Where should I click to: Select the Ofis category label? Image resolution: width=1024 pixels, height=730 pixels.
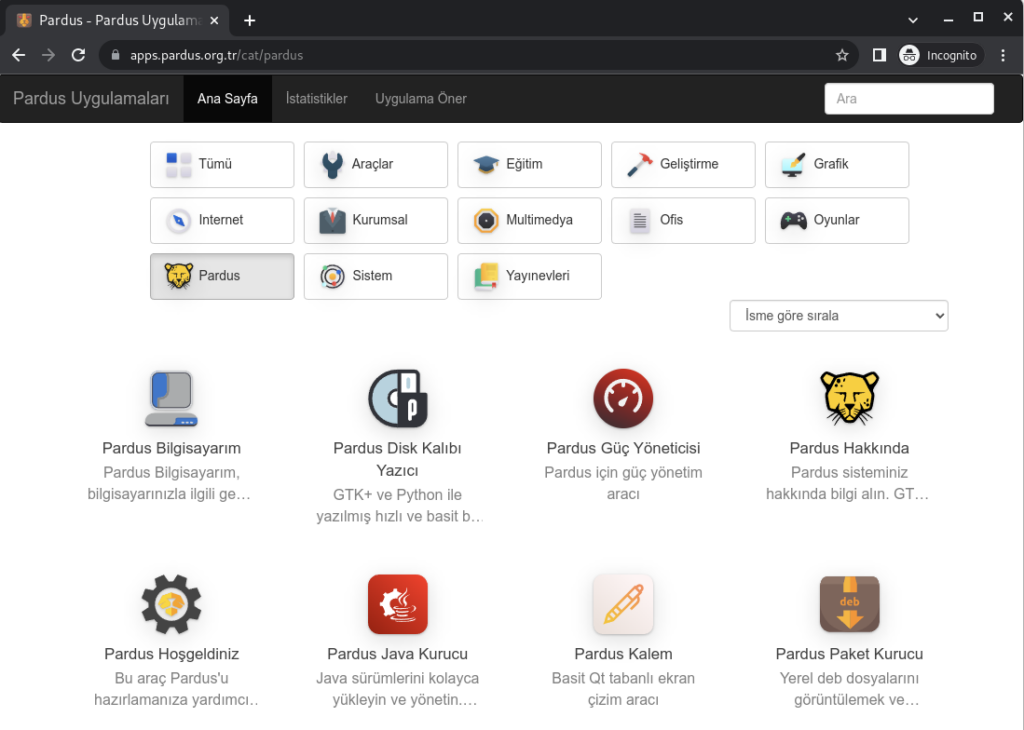671,220
